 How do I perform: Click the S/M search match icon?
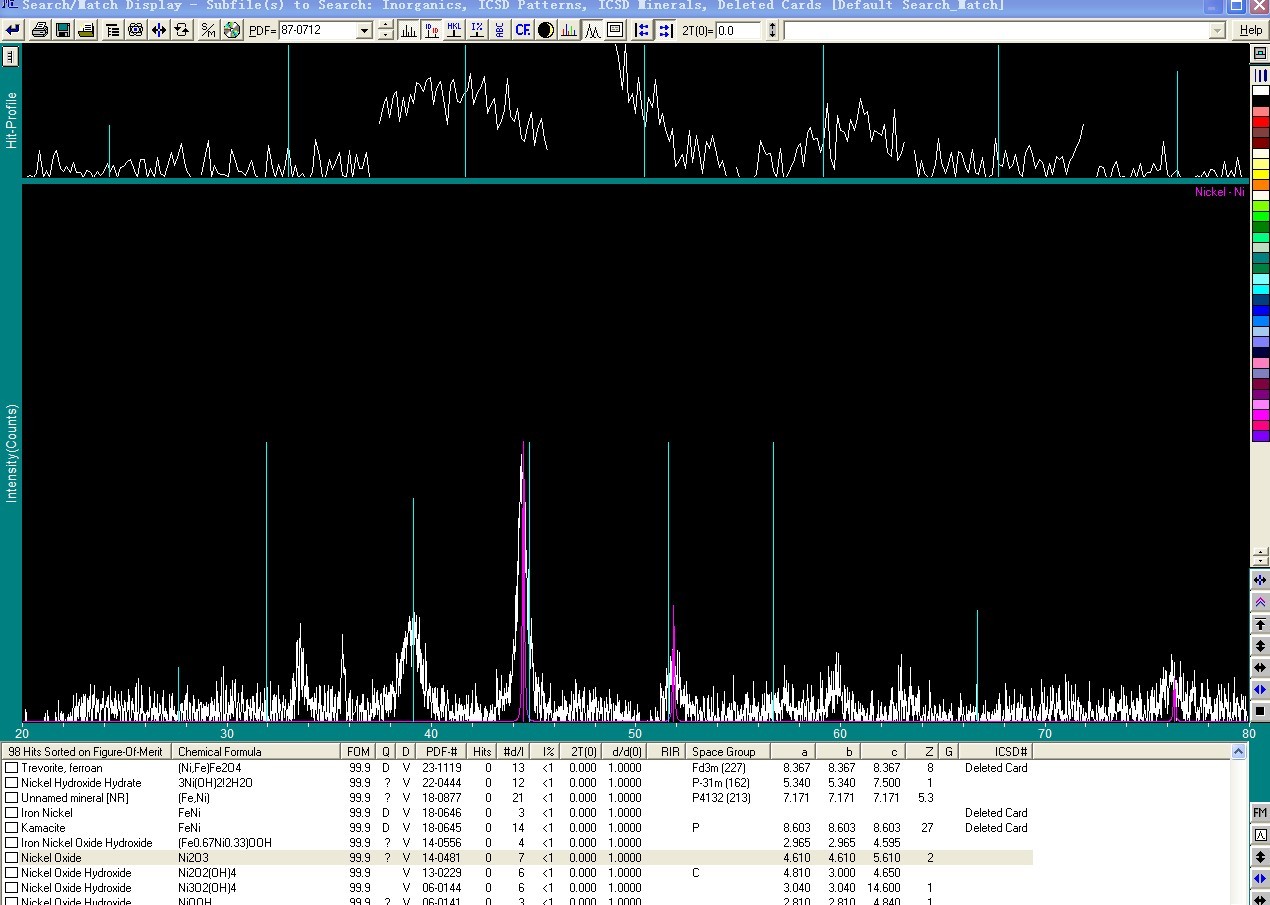[x=208, y=30]
